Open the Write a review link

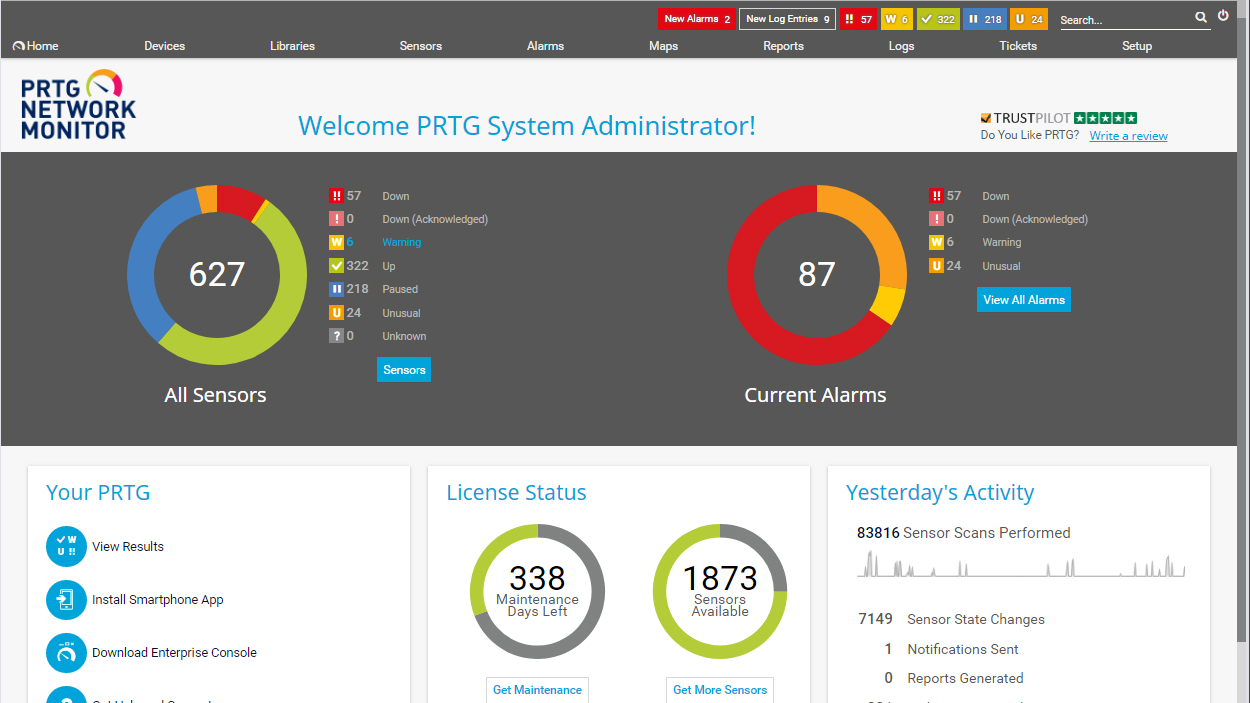1128,136
